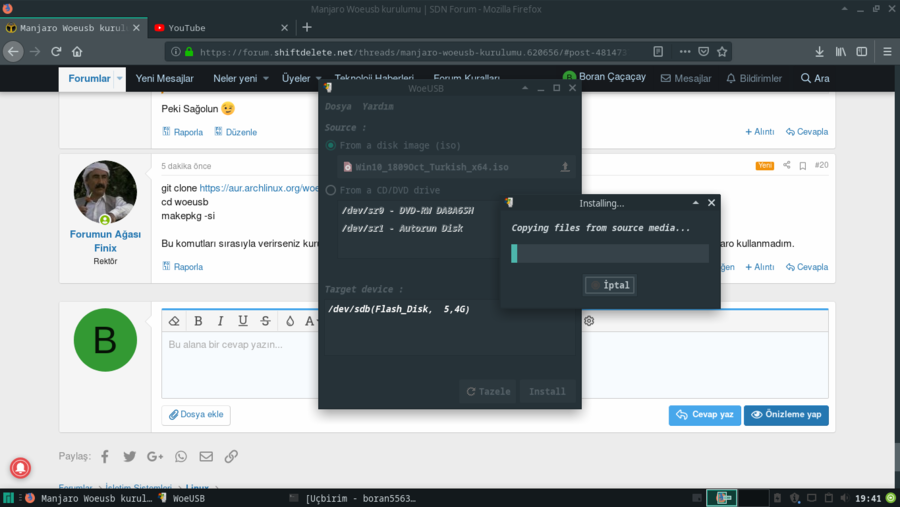This screenshot has width=900, height=507.
Task: Go to the Firefox home page
Action: pyautogui.click(x=77, y=52)
